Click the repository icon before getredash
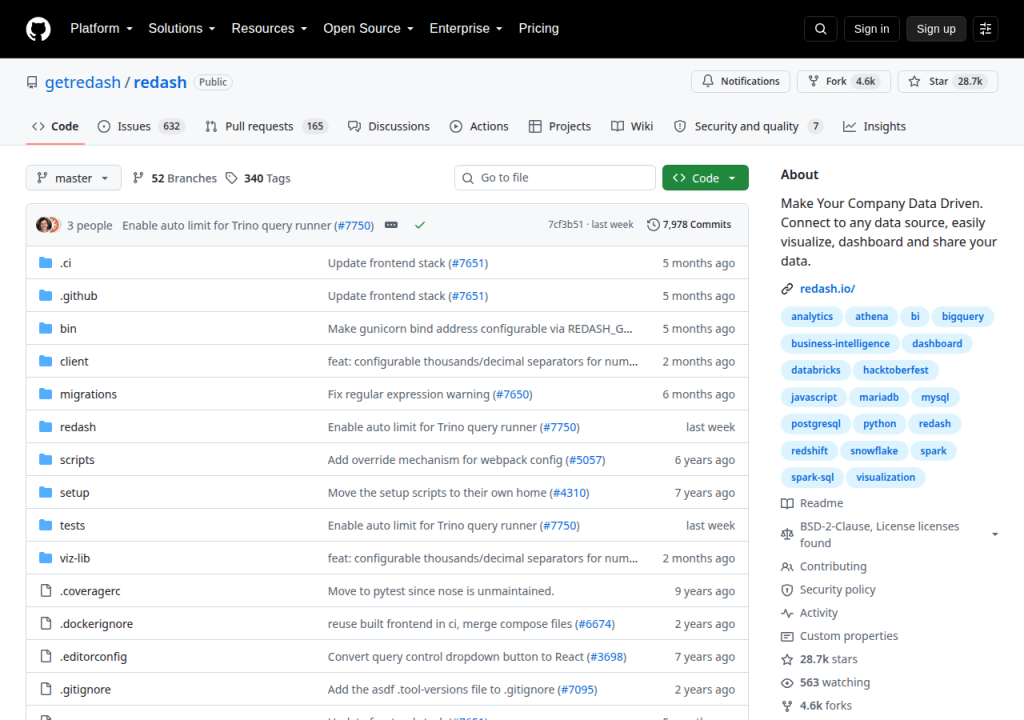1024x720 pixels. 32,82
